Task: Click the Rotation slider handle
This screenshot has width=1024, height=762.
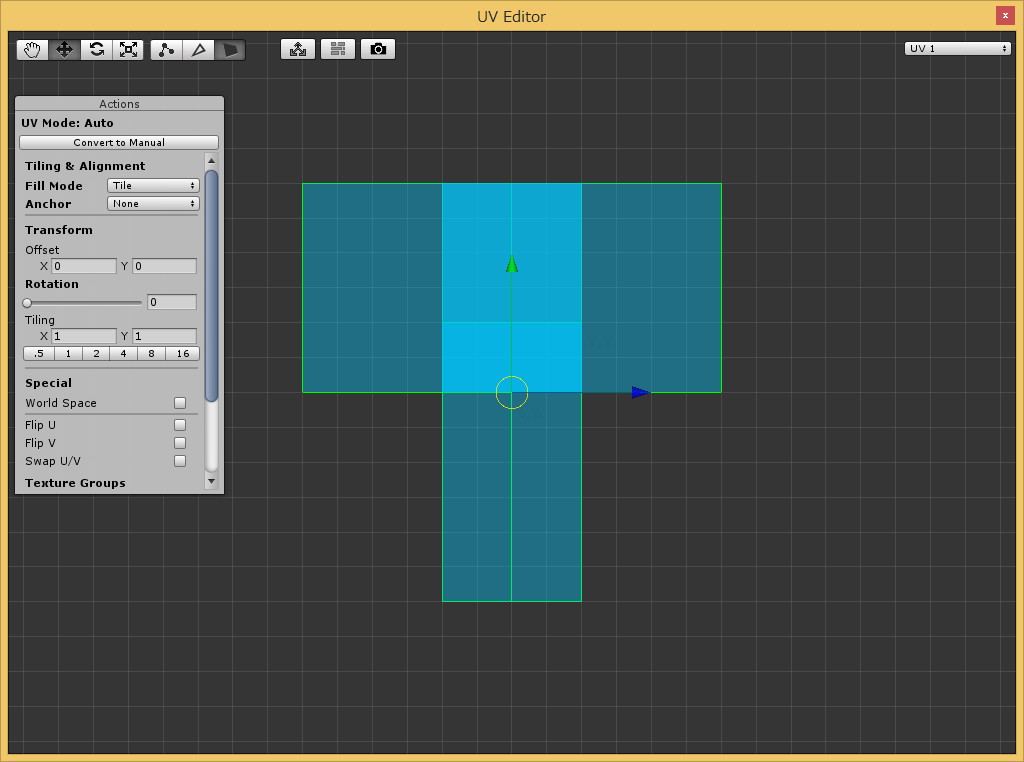Action: click(x=27, y=302)
